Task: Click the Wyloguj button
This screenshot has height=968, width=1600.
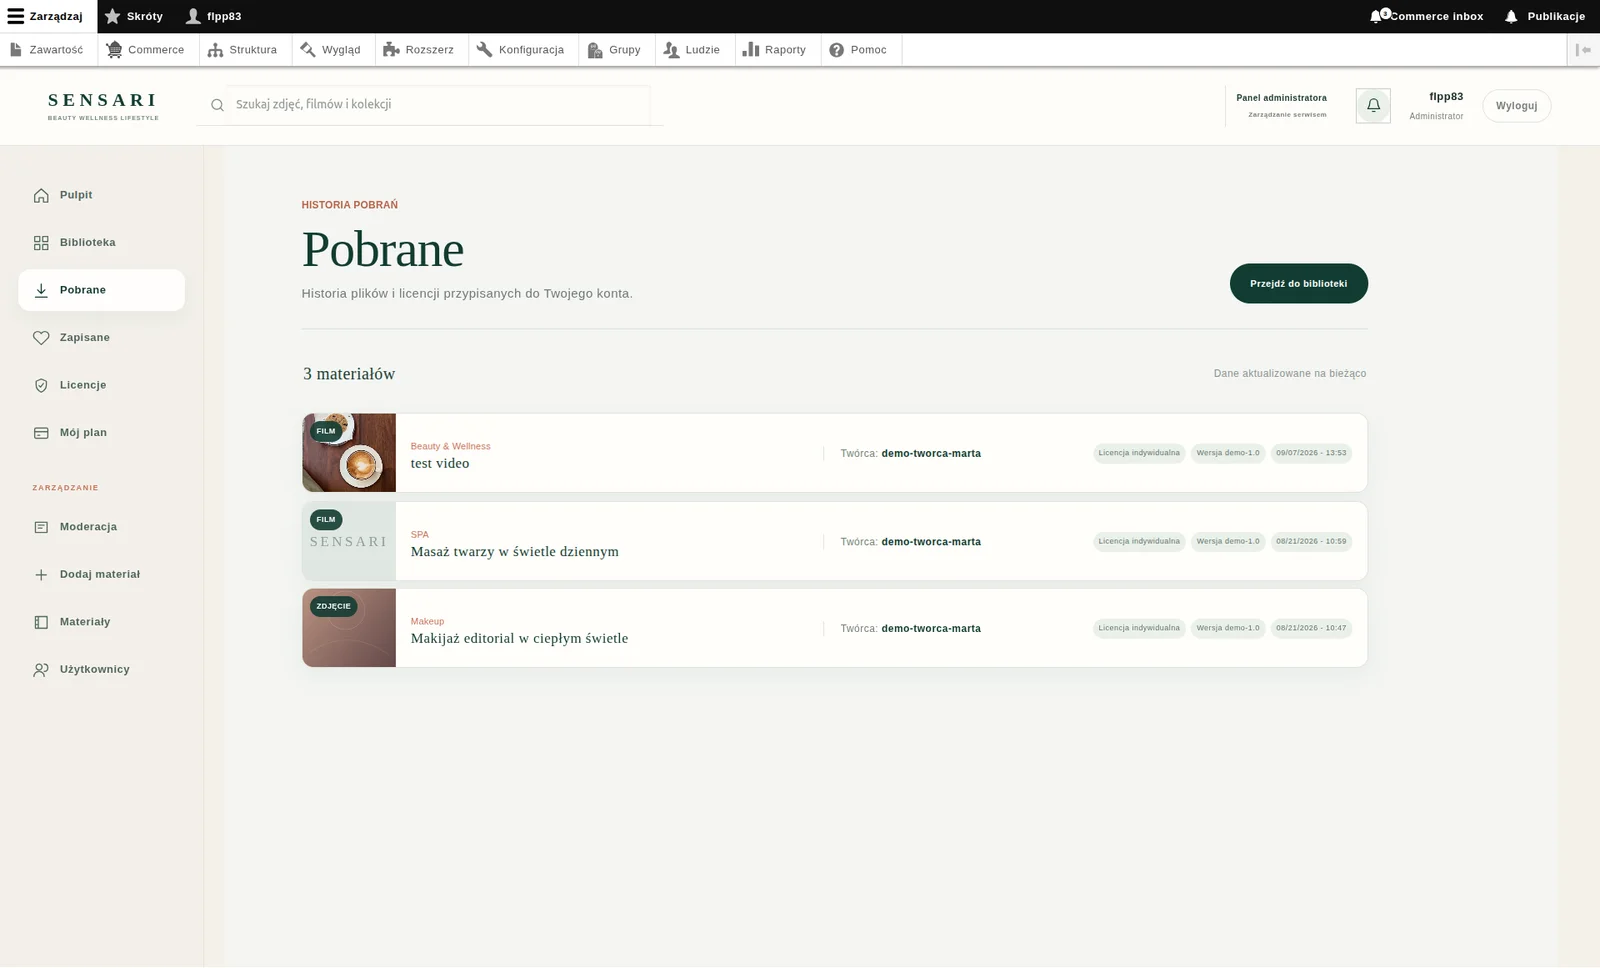Action: pyautogui.click(x=1516, y=106)
